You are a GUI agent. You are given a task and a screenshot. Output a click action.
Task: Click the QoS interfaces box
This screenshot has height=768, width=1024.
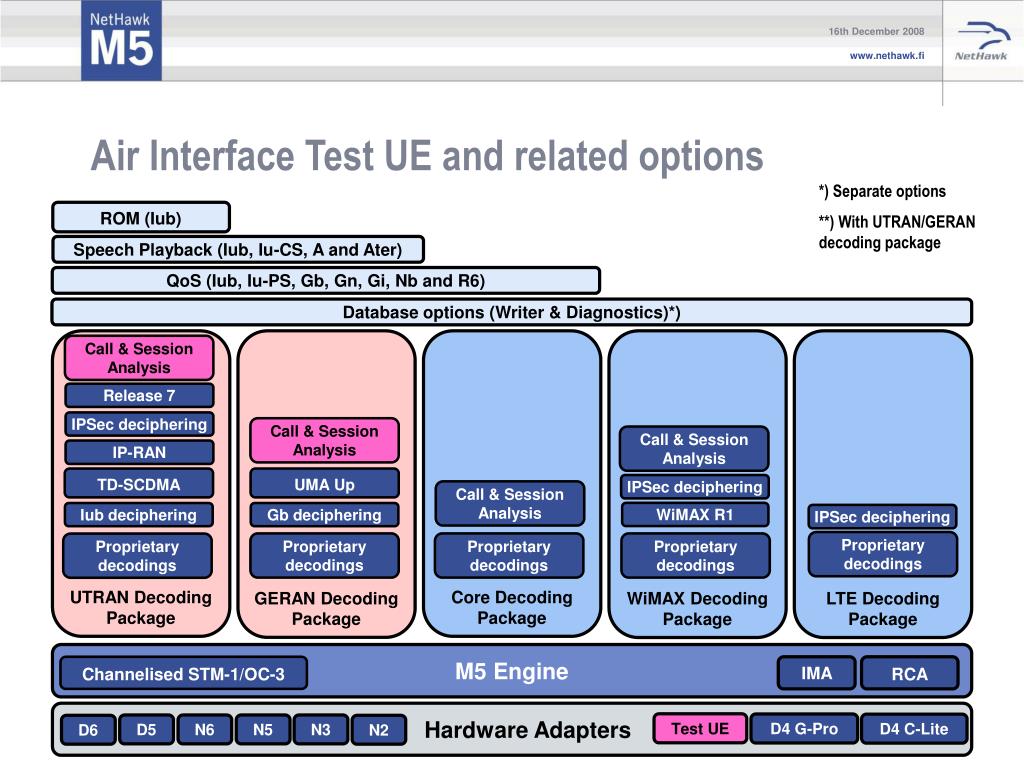point(325,281)
